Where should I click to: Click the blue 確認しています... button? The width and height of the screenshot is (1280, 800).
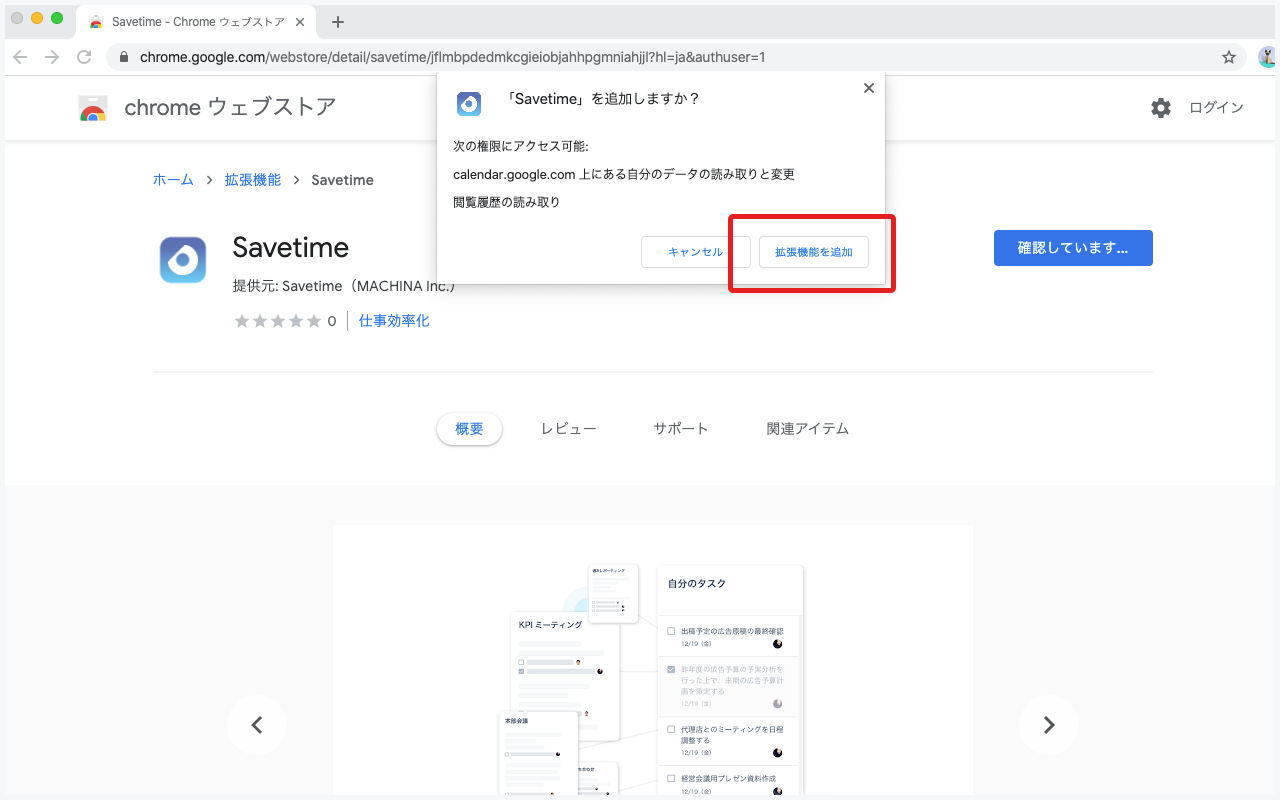pos(1073,248)
